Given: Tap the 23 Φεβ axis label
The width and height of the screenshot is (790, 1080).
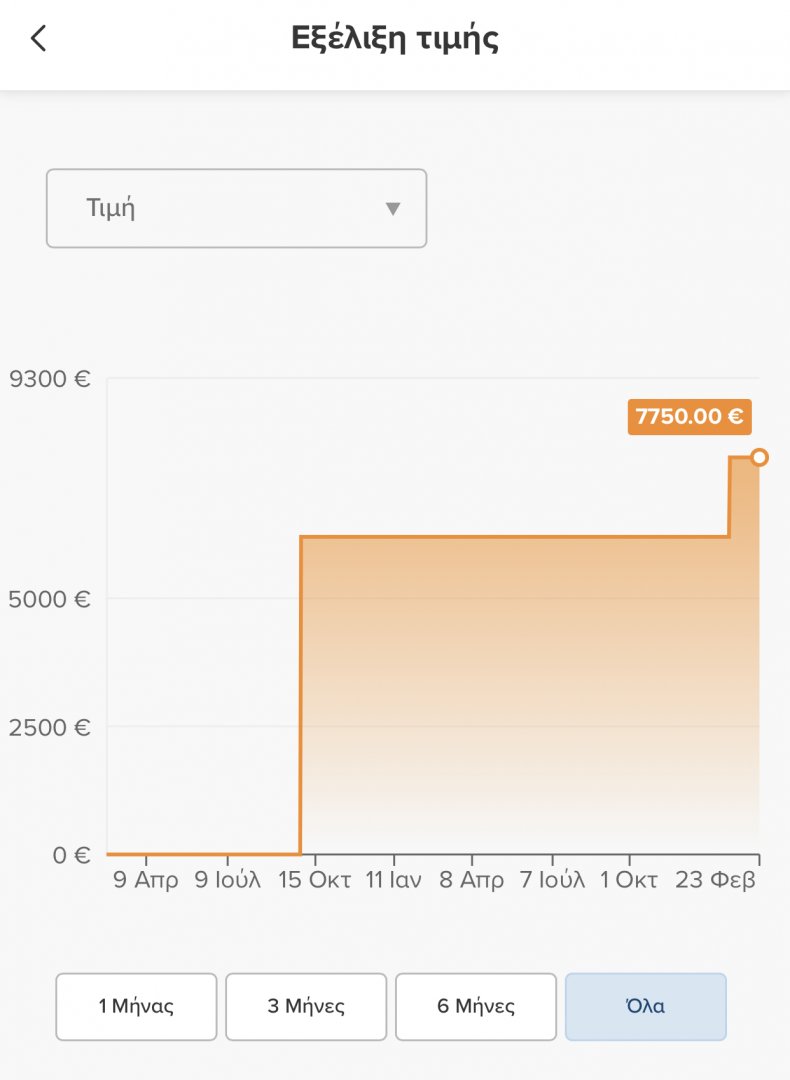Looking at the screenshot, I should tap(715, 880).
